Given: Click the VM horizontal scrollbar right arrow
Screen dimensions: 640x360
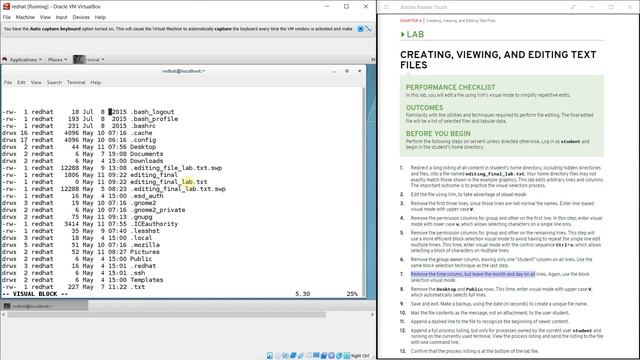Looking at the screenshot, I should [x=372, y=315].
